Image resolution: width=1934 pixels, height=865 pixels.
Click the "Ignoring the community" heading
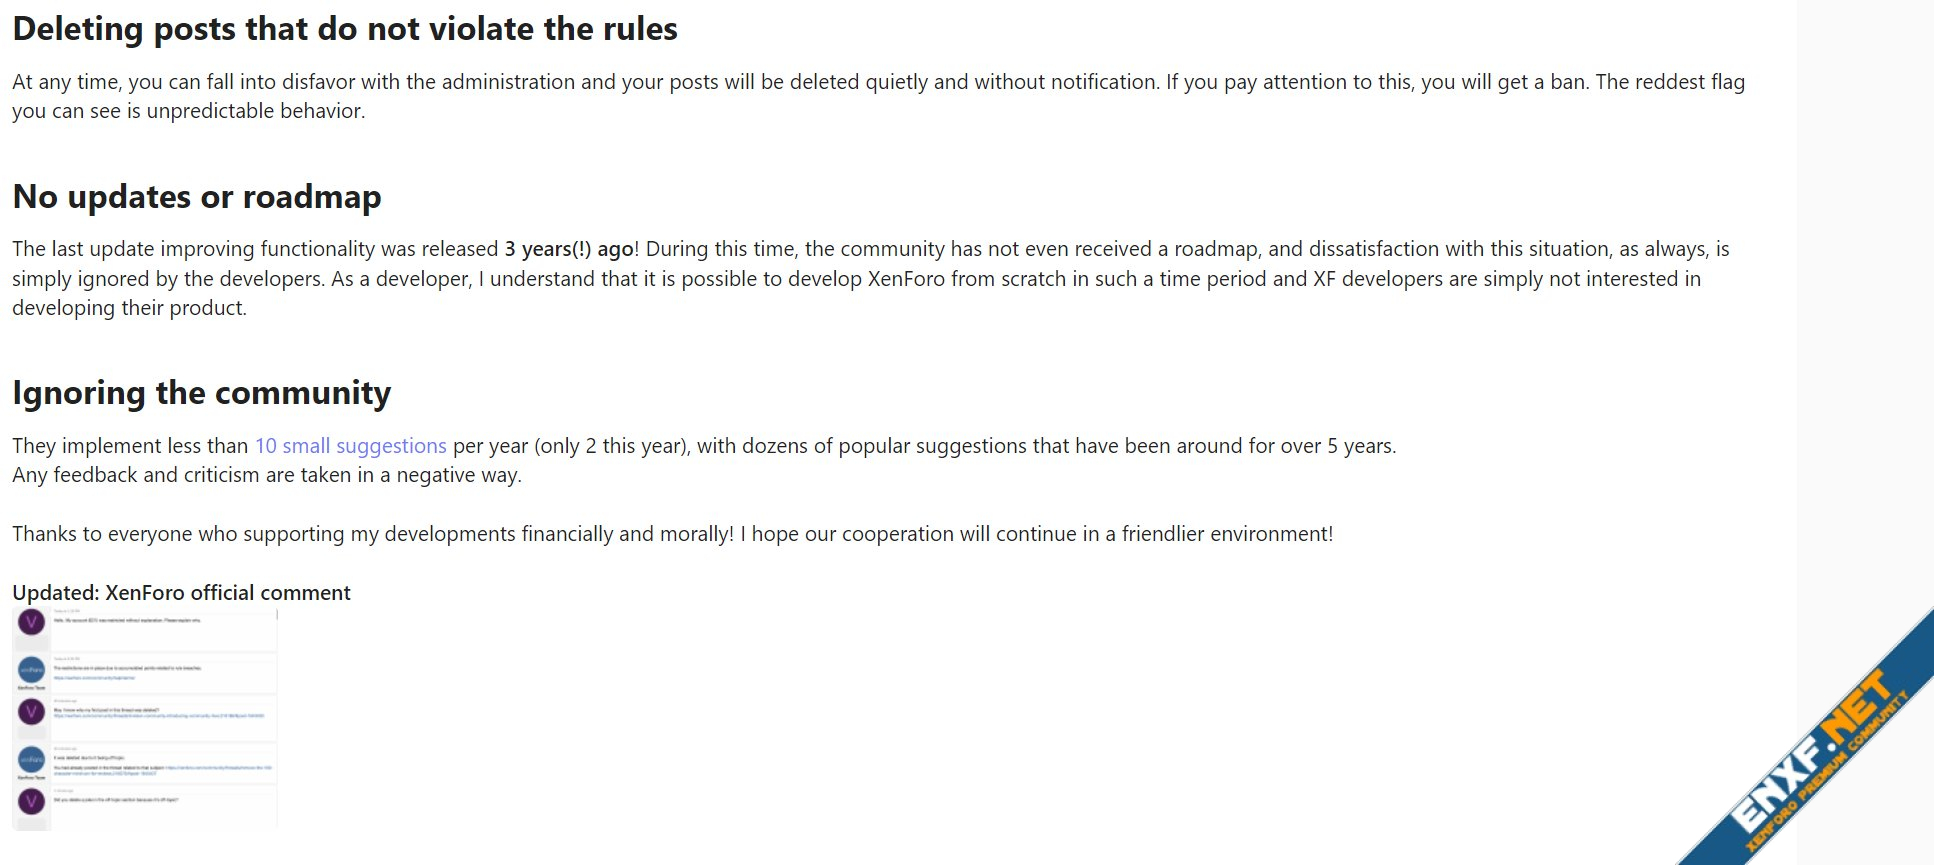201,393
